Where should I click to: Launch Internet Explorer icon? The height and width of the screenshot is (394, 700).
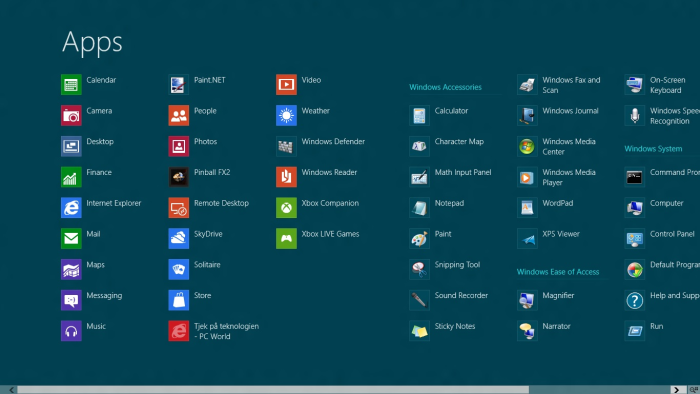pos(71,208)
